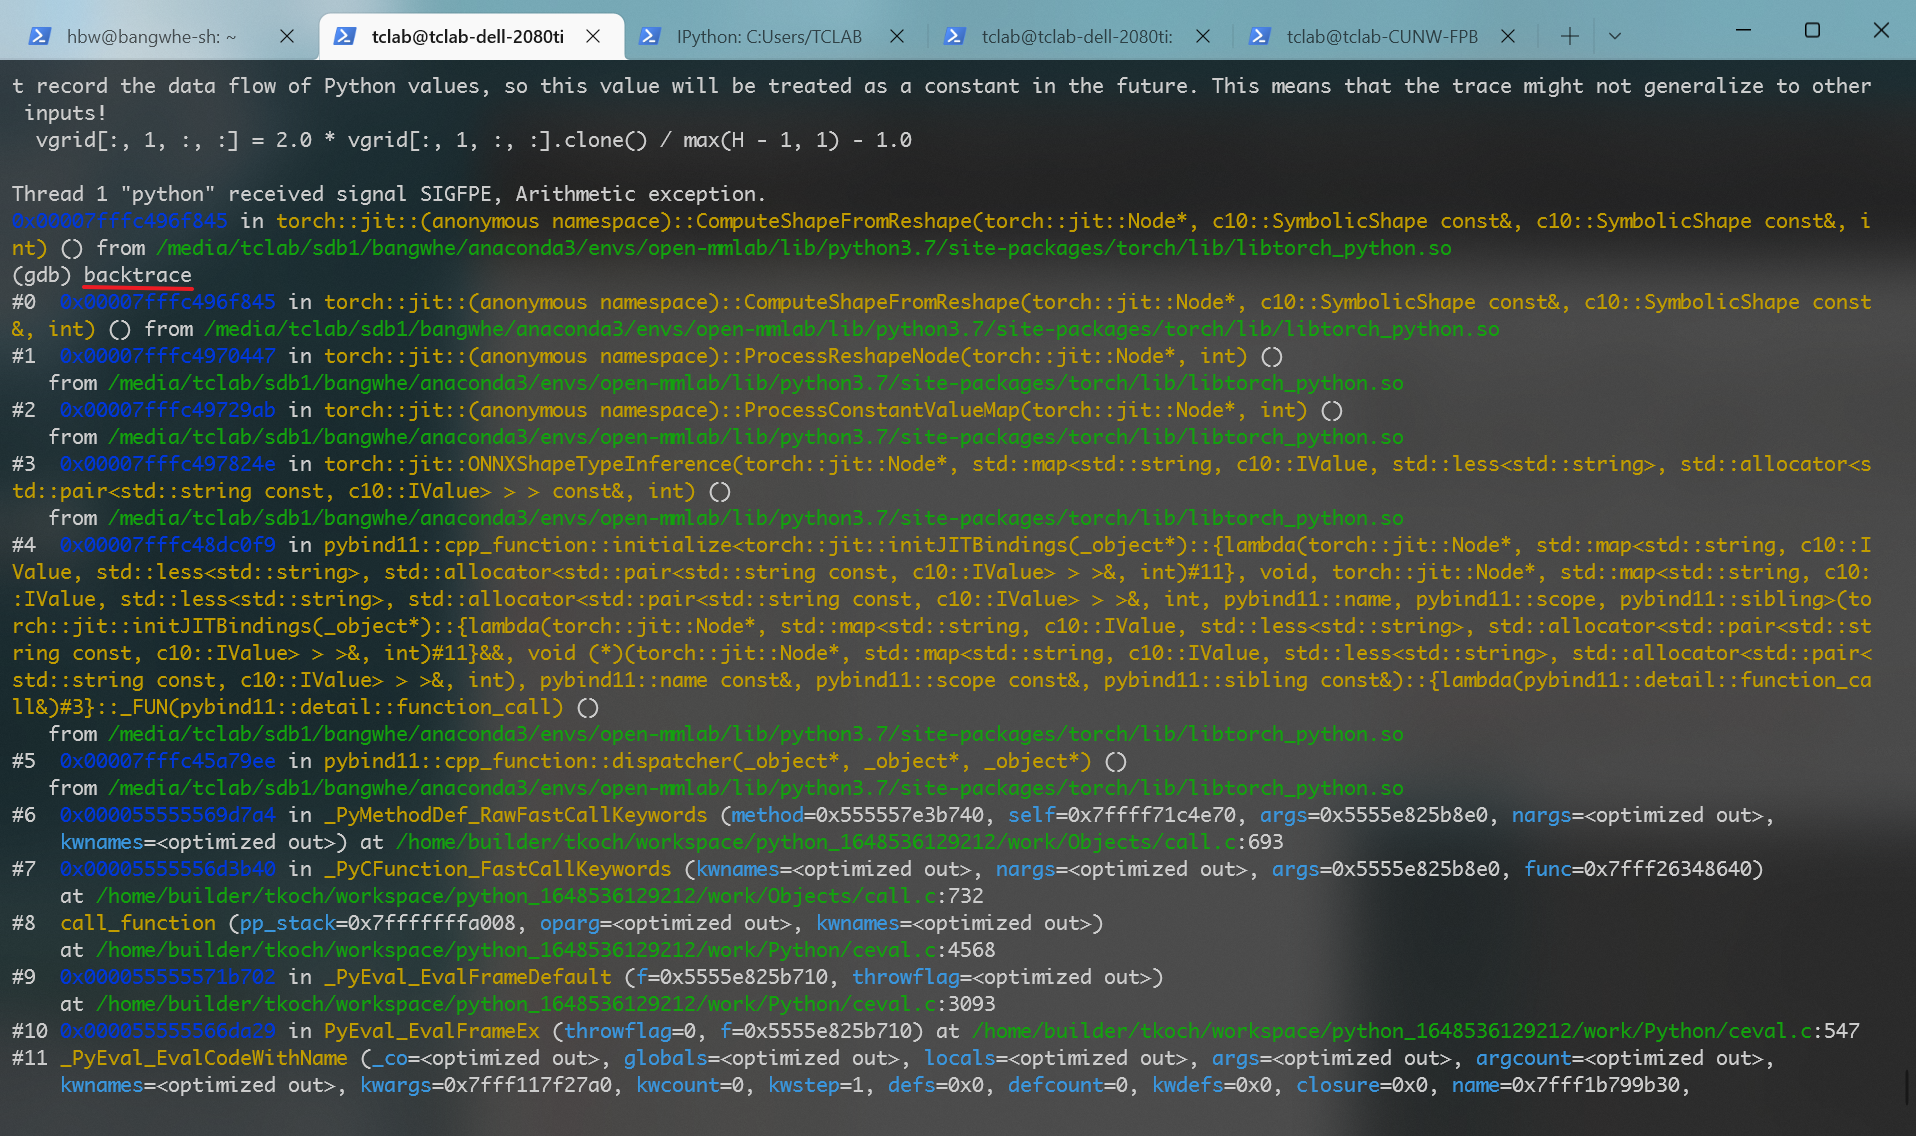
Task: Click address 0x00007fffc49729ab in frame #2
Action: pyautogui.click(x=167, y=410)
